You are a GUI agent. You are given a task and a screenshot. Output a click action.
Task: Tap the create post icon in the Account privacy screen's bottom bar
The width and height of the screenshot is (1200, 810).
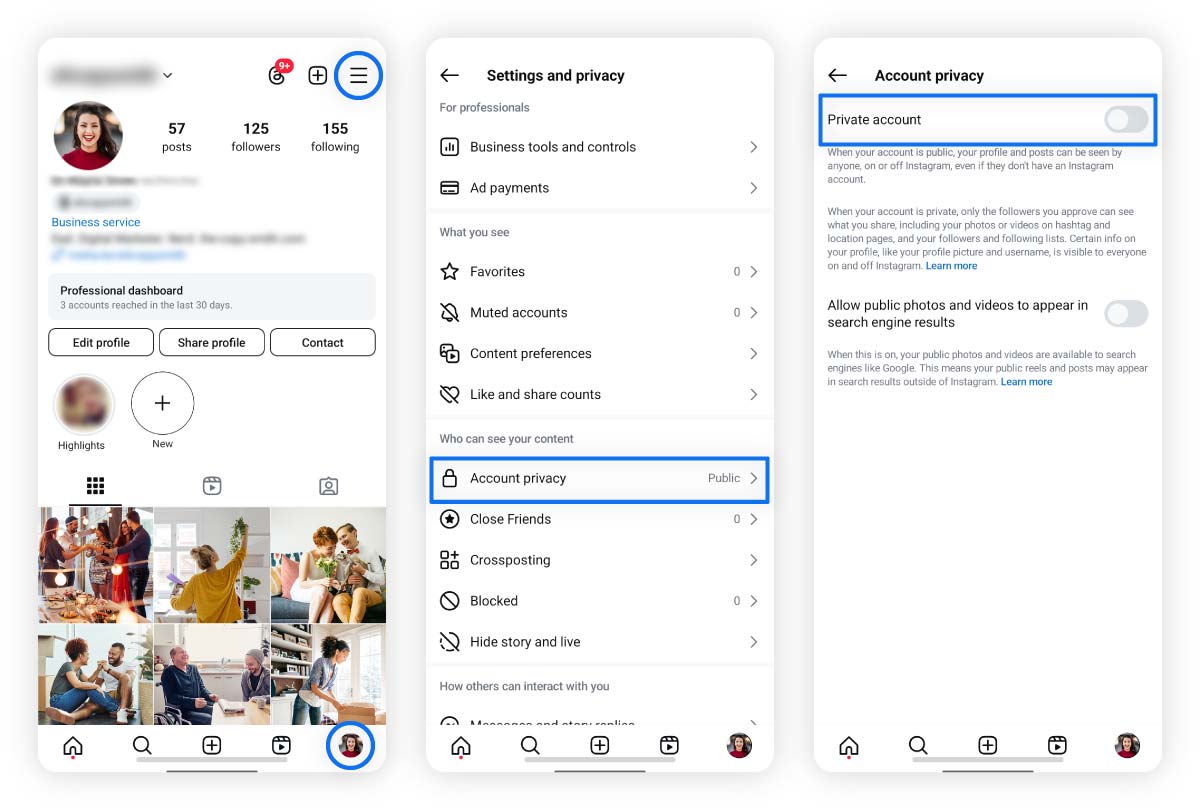point(988,745)
